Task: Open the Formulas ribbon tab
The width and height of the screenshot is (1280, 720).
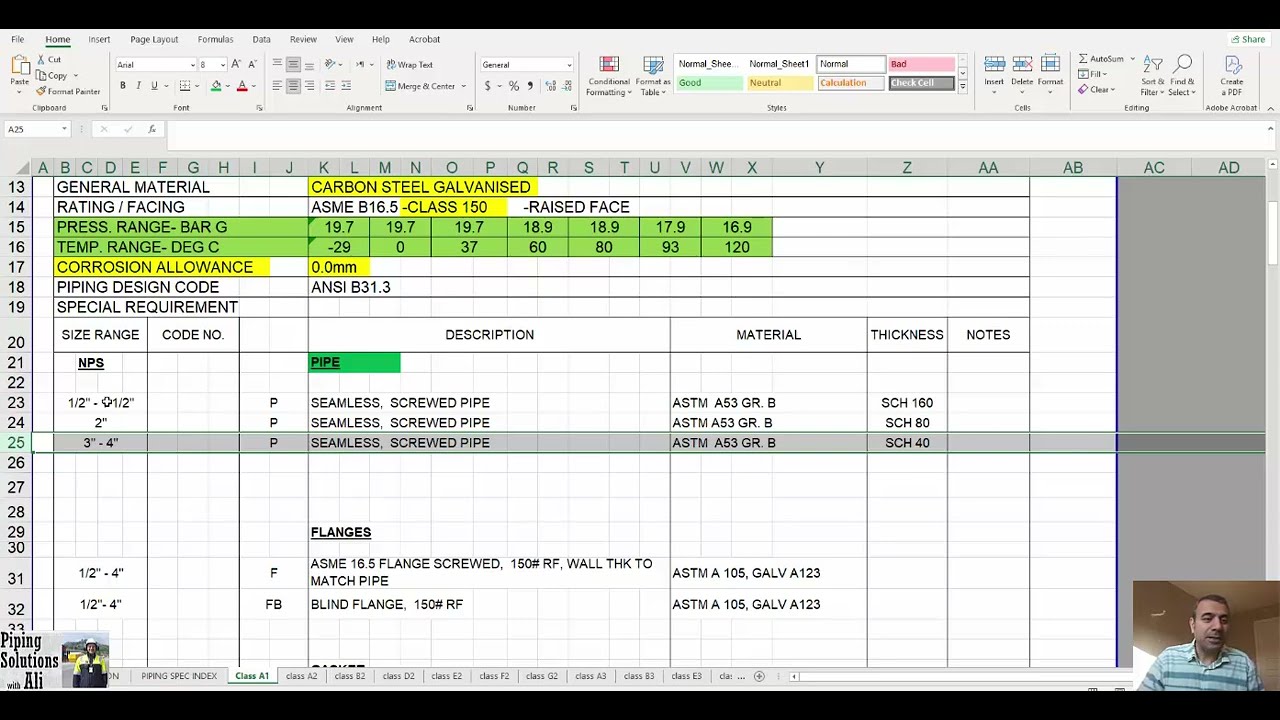Action: (215, 39)
